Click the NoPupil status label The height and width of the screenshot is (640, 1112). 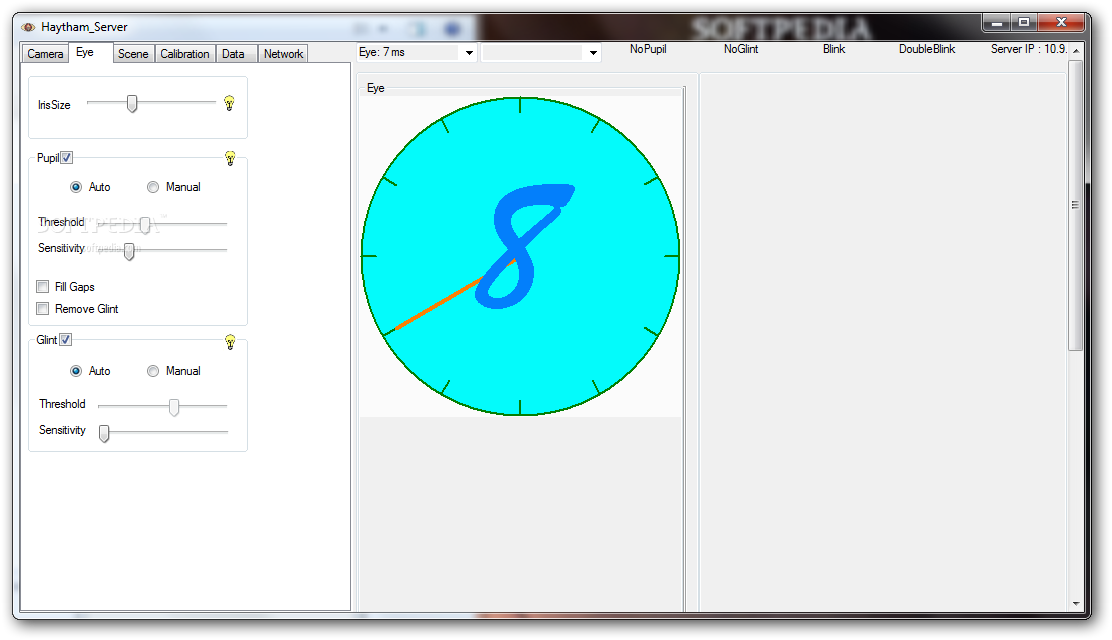pos(648,49)
